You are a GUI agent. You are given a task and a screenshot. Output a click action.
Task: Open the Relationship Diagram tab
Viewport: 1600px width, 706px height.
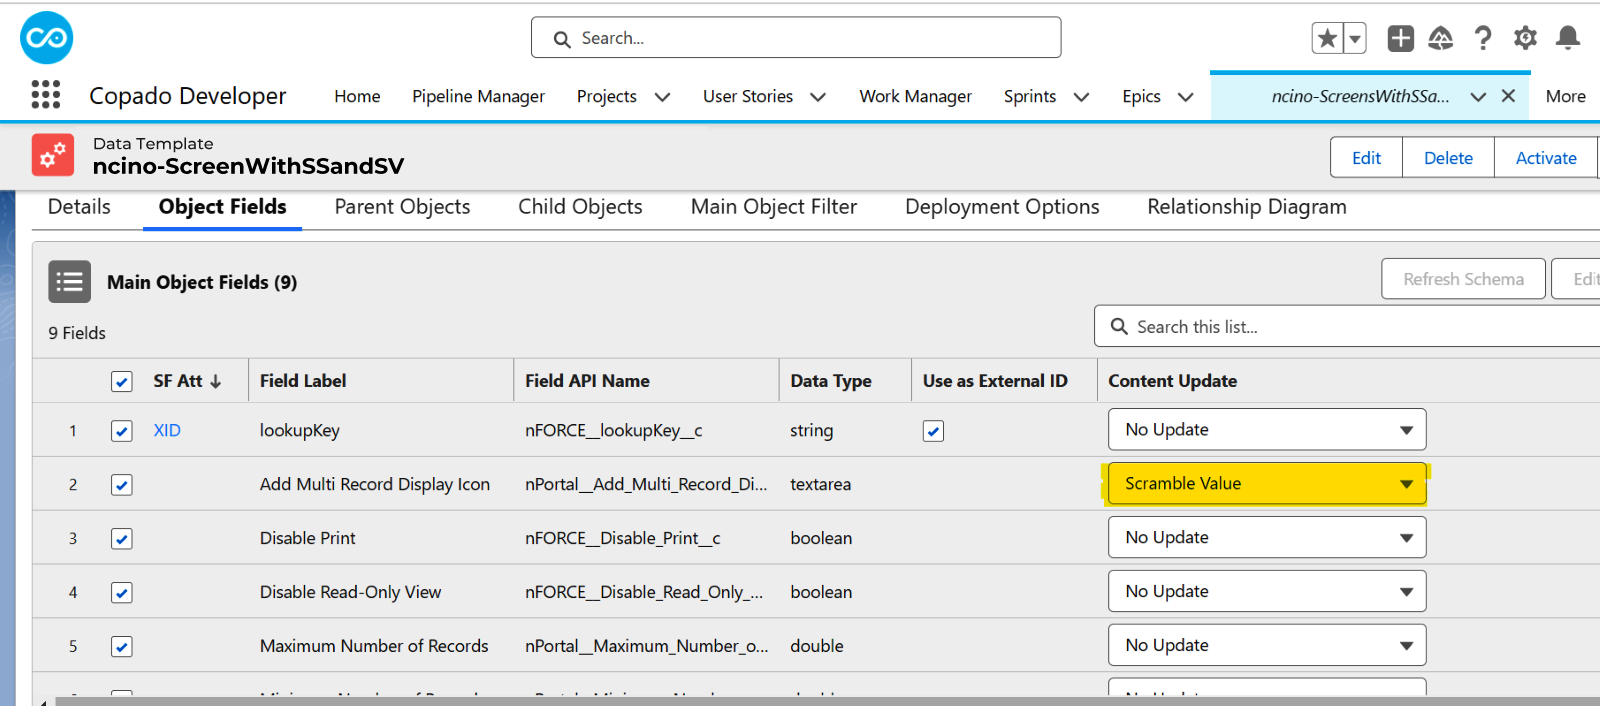click(x=1247, y=207)
